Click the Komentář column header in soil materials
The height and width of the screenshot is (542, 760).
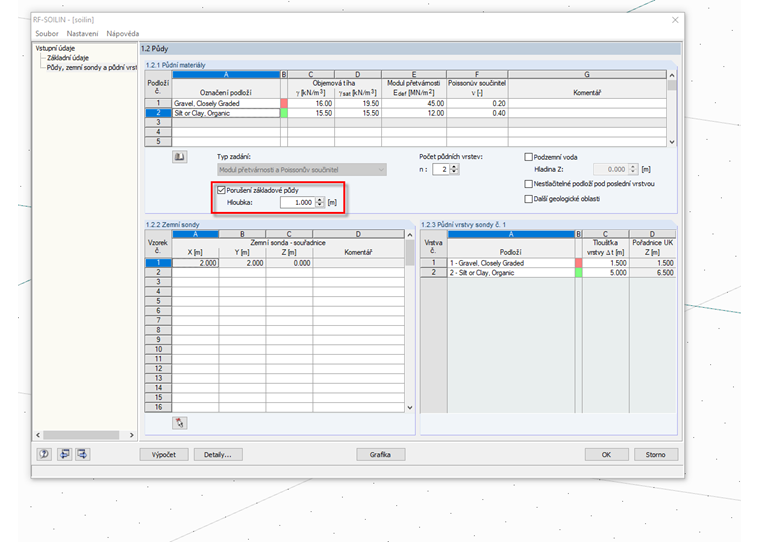point(587,93)
